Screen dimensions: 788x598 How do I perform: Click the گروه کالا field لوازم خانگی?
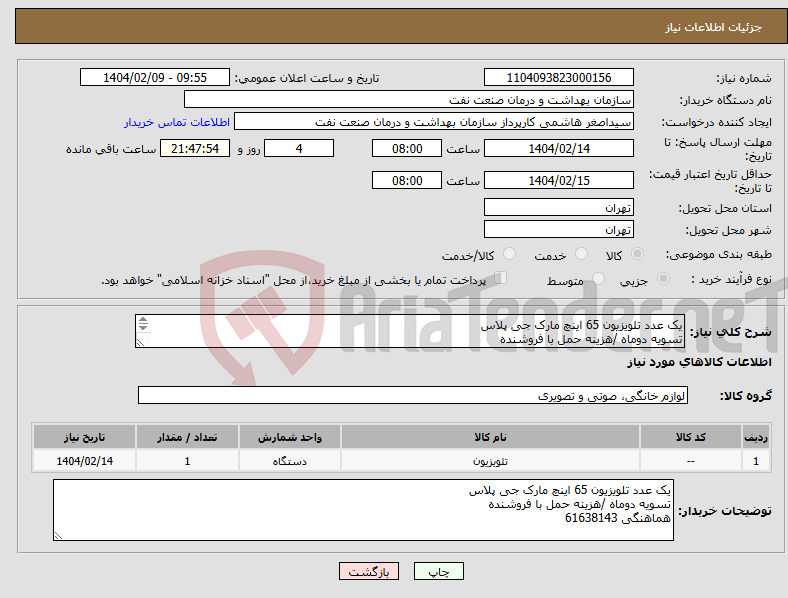pyautogui.click(x=413, y=395)
